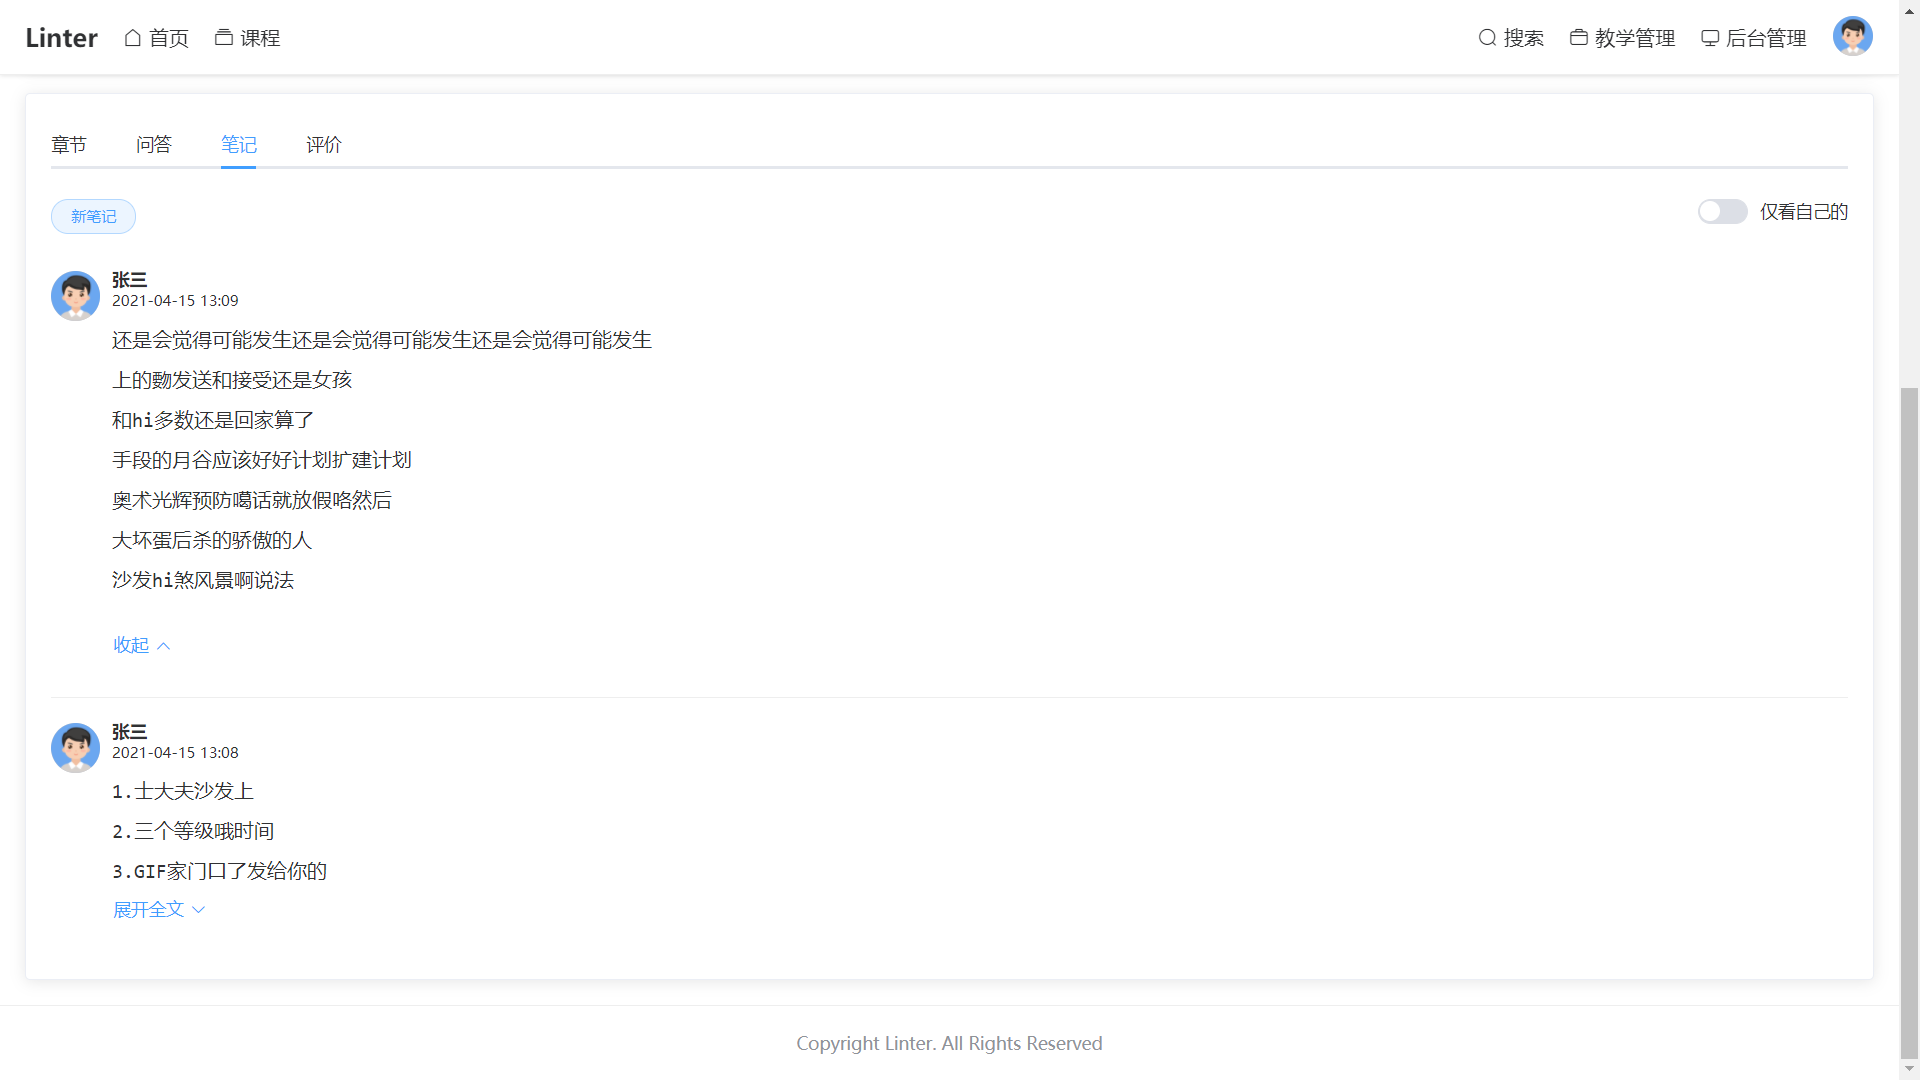Switch to the 章节 tab

click(x=69, y=145)
